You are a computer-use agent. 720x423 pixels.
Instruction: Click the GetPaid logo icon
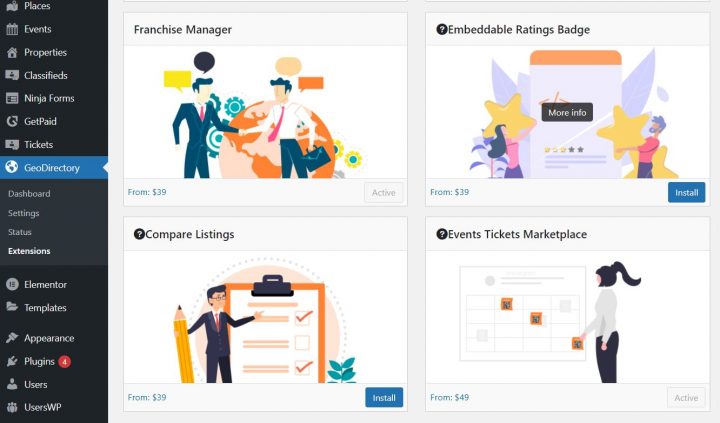pos(12,121)
